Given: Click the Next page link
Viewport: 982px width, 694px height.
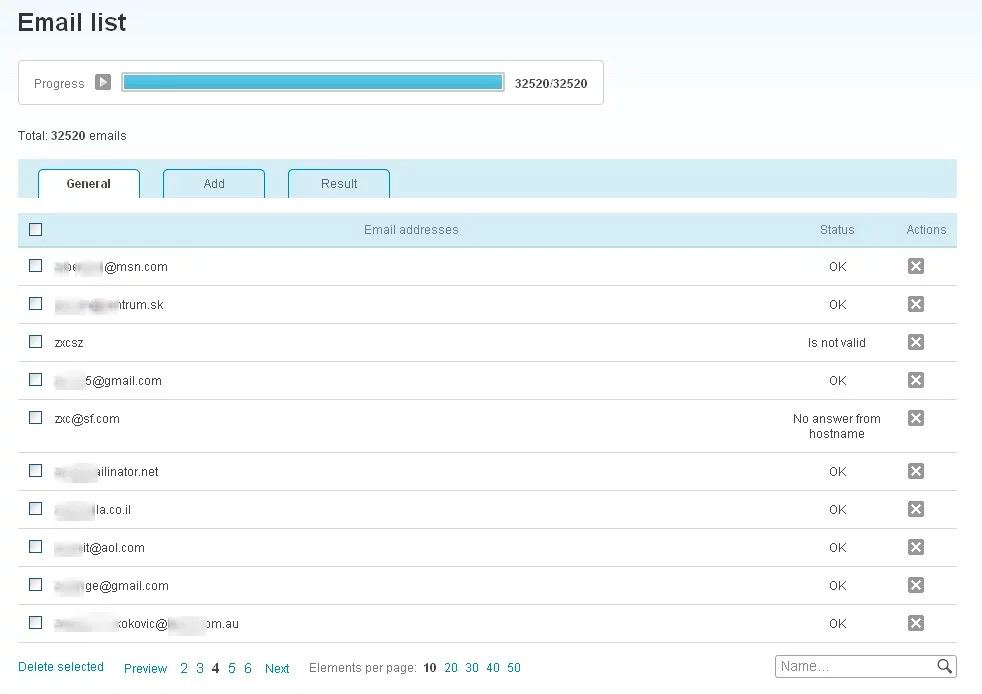Looking at the screenshot, I should 277,668.
